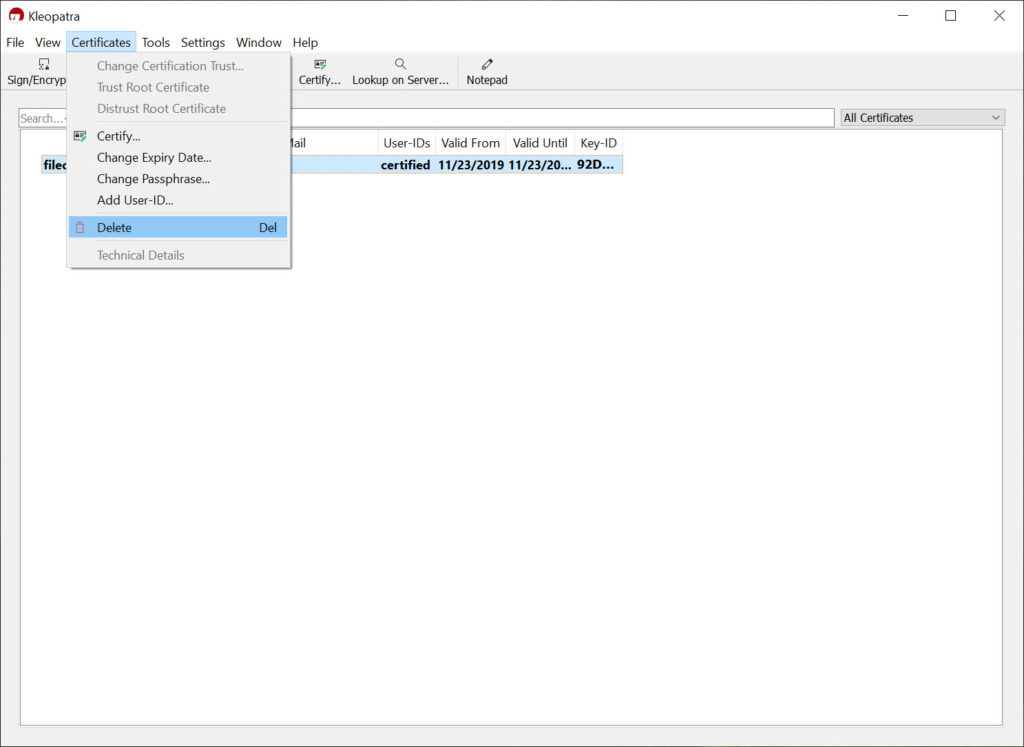Open Notepad via its pencil icon
This screenshot has height=747, width=1024.
(487, 64)
